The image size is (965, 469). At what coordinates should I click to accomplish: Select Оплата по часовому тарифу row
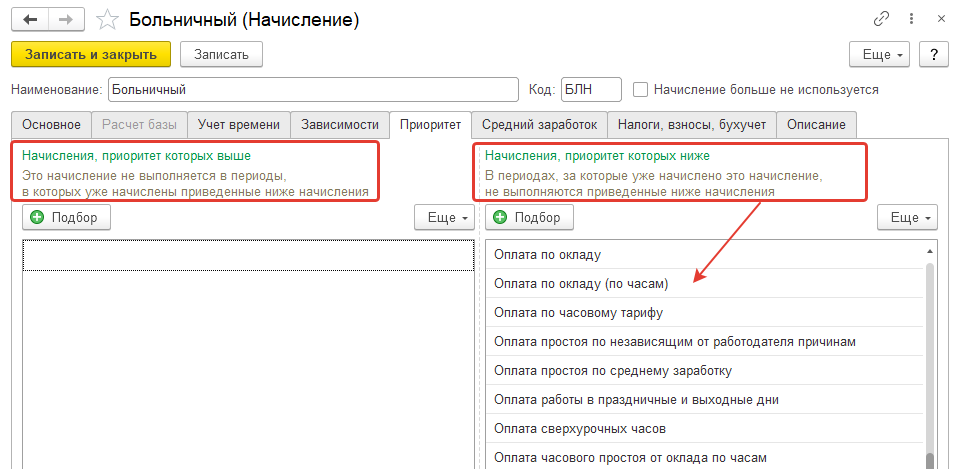(705, 313)
